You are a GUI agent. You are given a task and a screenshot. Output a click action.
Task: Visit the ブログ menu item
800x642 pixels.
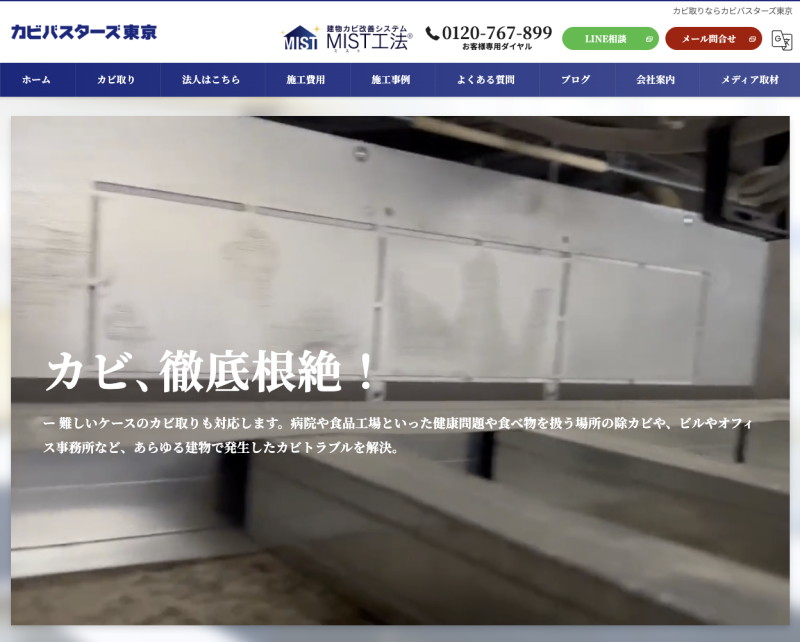point(575,80)
